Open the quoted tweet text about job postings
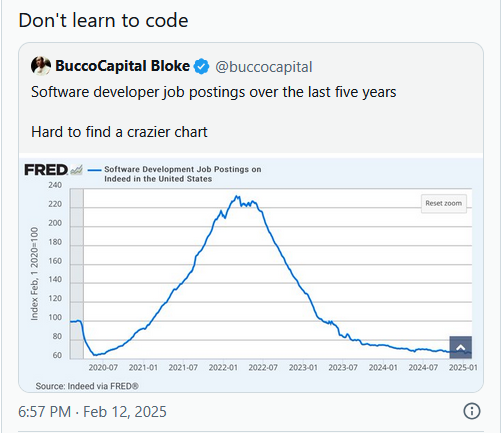 (x=214, y=112)
